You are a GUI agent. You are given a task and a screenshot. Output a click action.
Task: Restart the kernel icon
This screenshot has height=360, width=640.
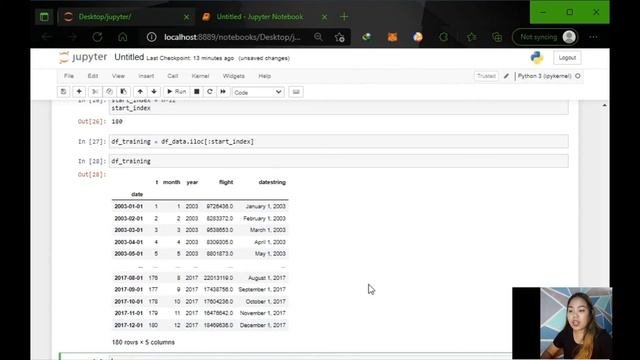click(x=210, y=92)
